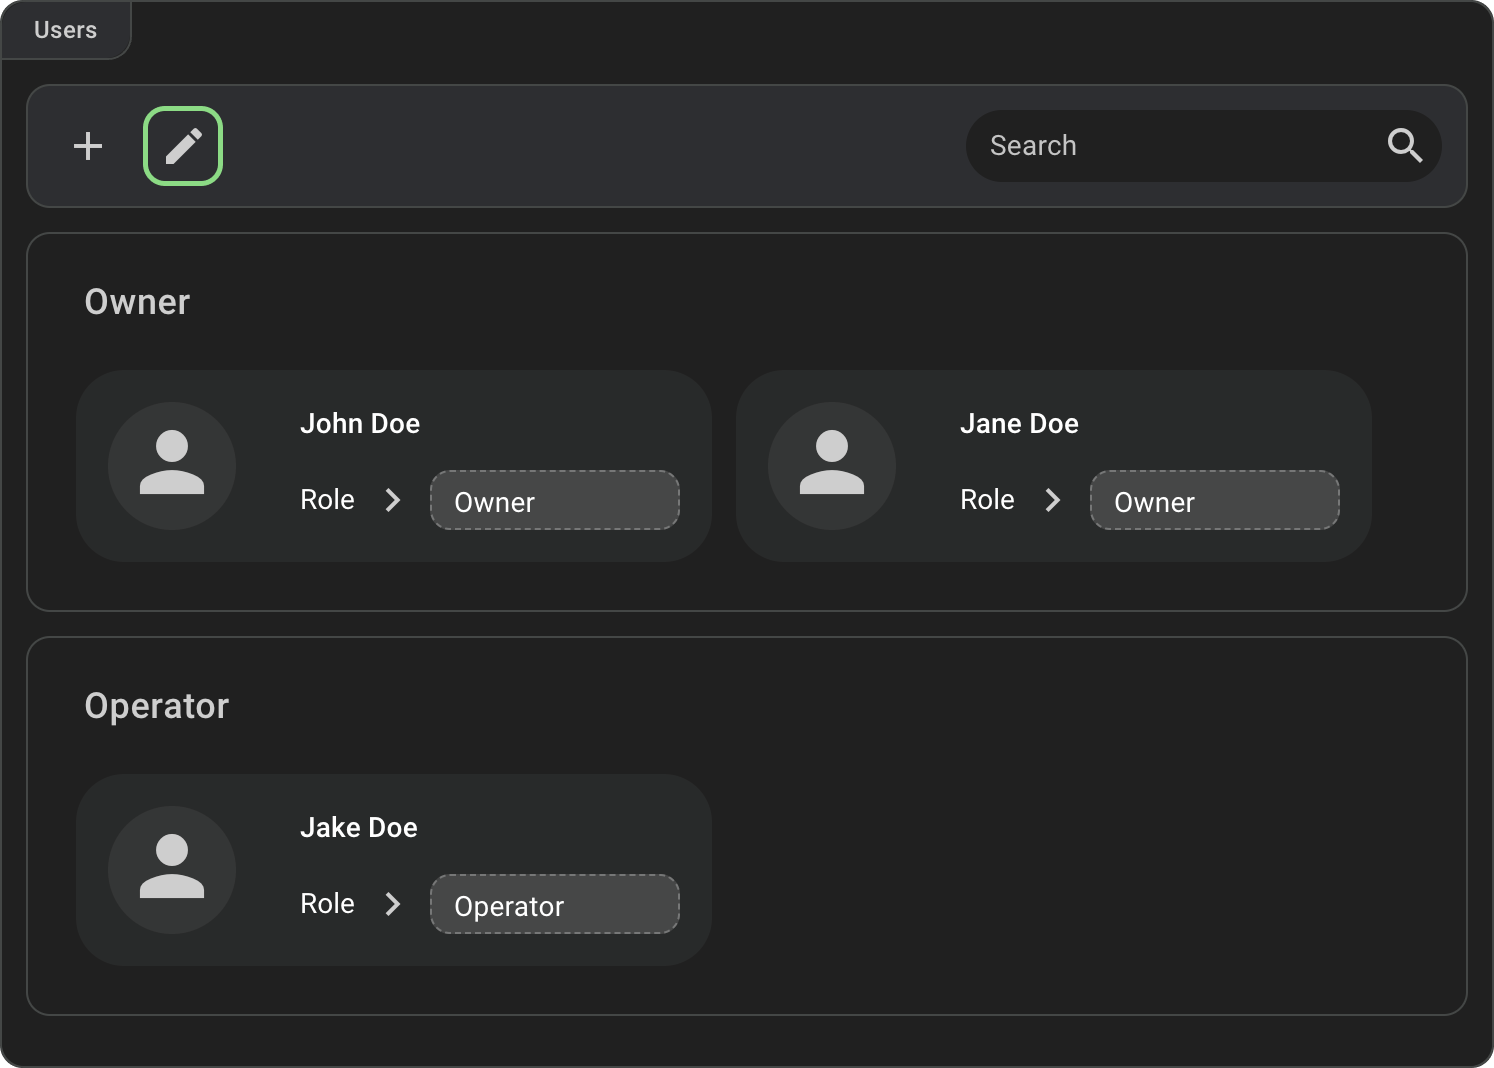The image size is (1494, 1068).
Task: Open the Users tab
Action: click(66, 30)
